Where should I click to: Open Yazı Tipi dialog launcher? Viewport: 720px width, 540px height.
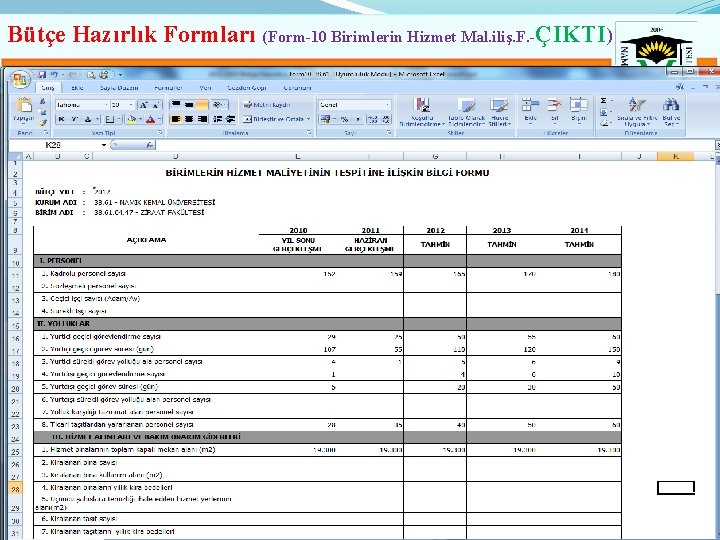click(x=160, y=133)
